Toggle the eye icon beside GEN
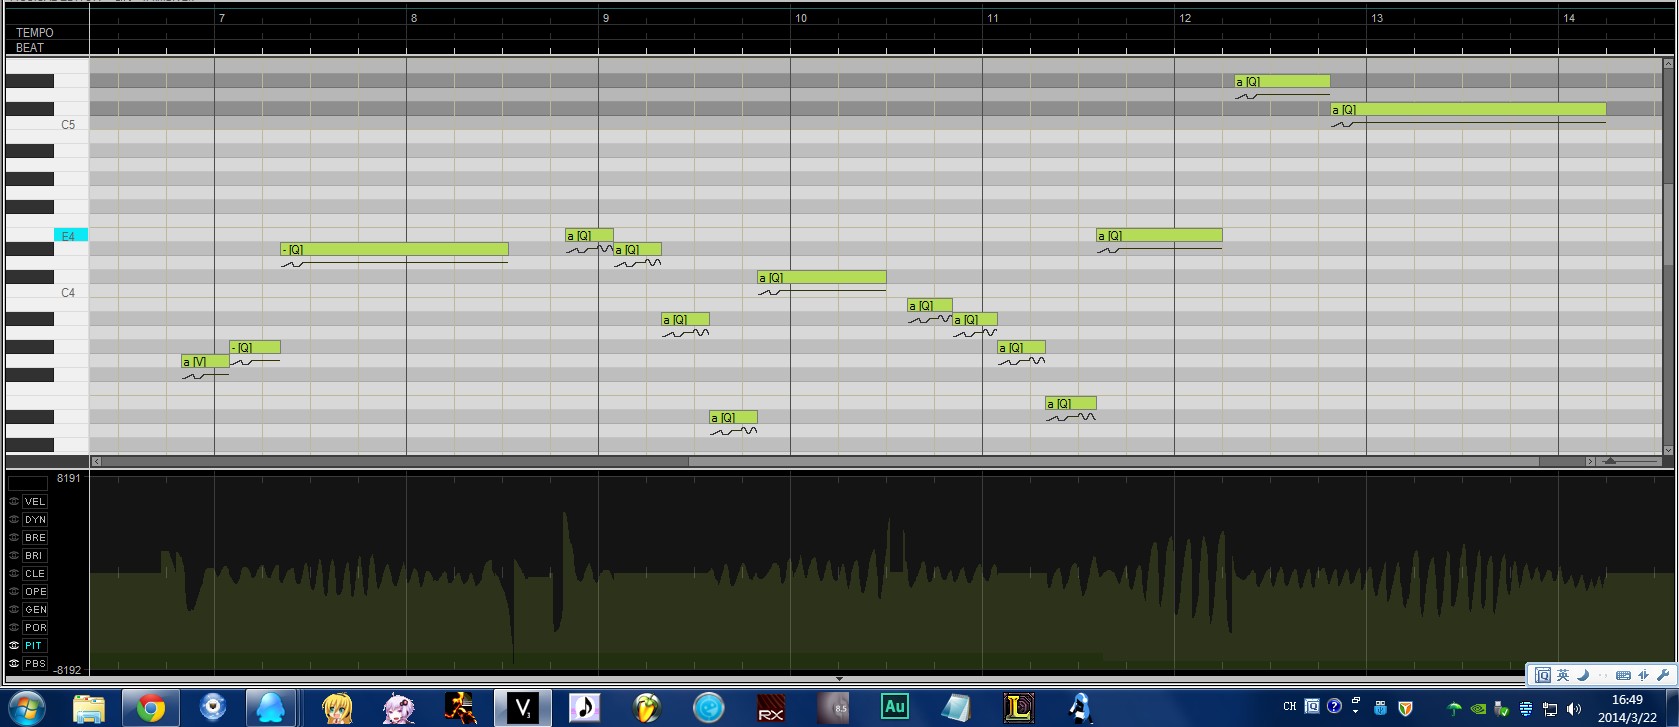Screen dimensions: 1679x727 [14, 610]
